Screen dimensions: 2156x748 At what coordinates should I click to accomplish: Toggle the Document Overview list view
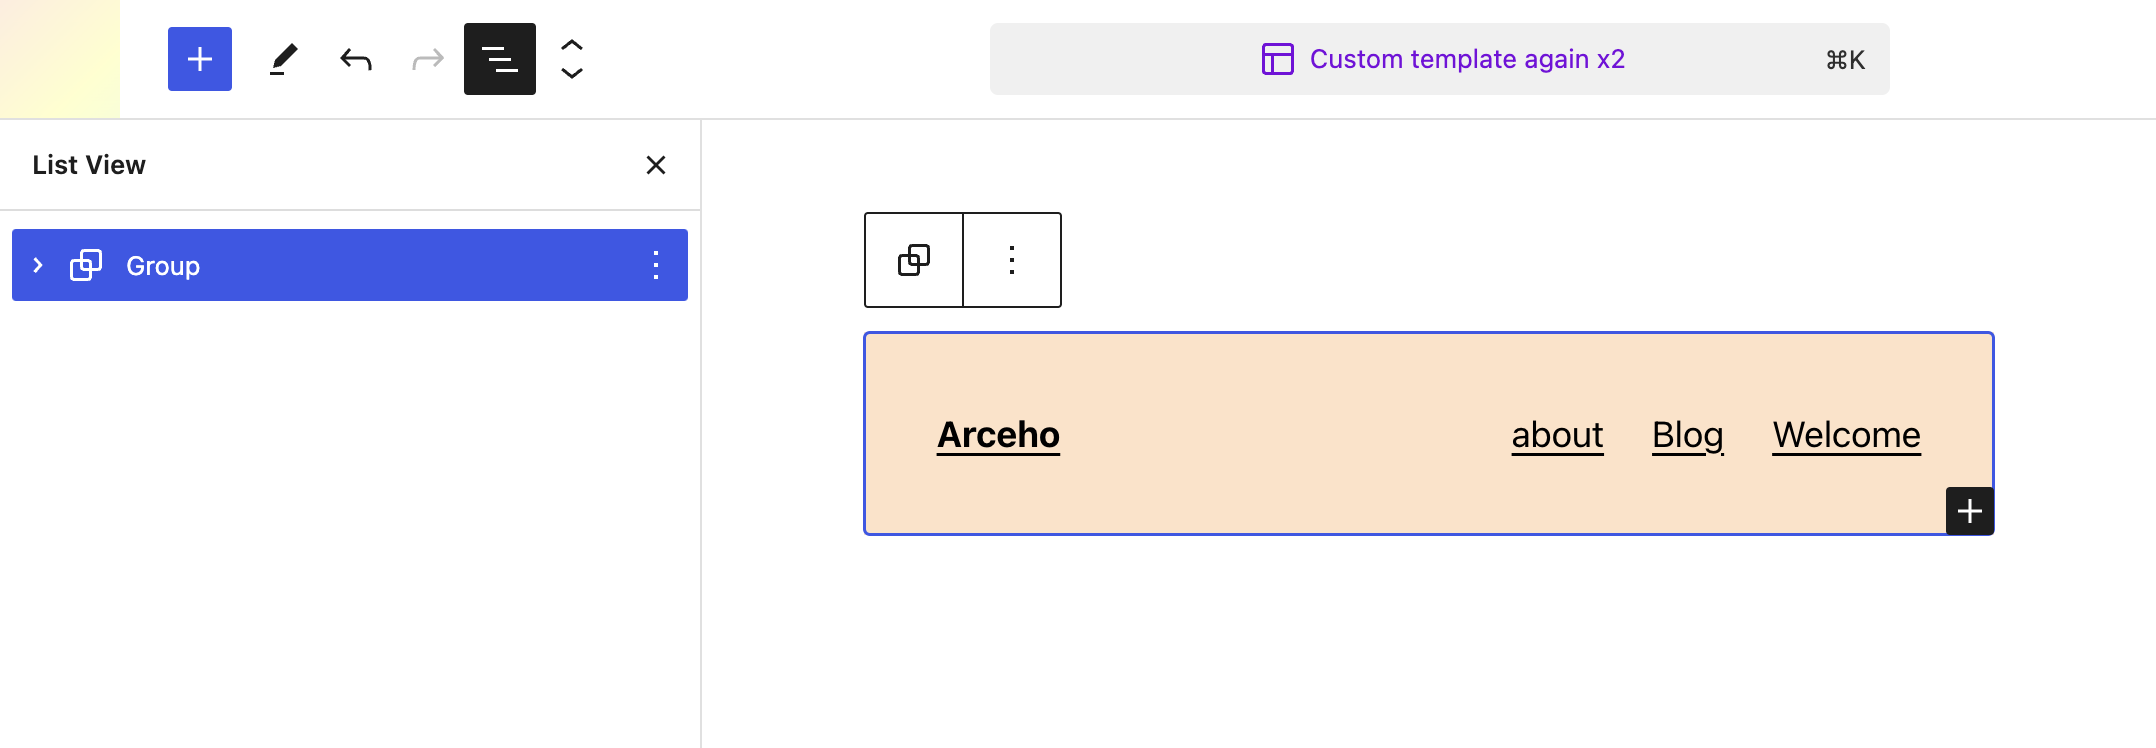click(499, 59)
